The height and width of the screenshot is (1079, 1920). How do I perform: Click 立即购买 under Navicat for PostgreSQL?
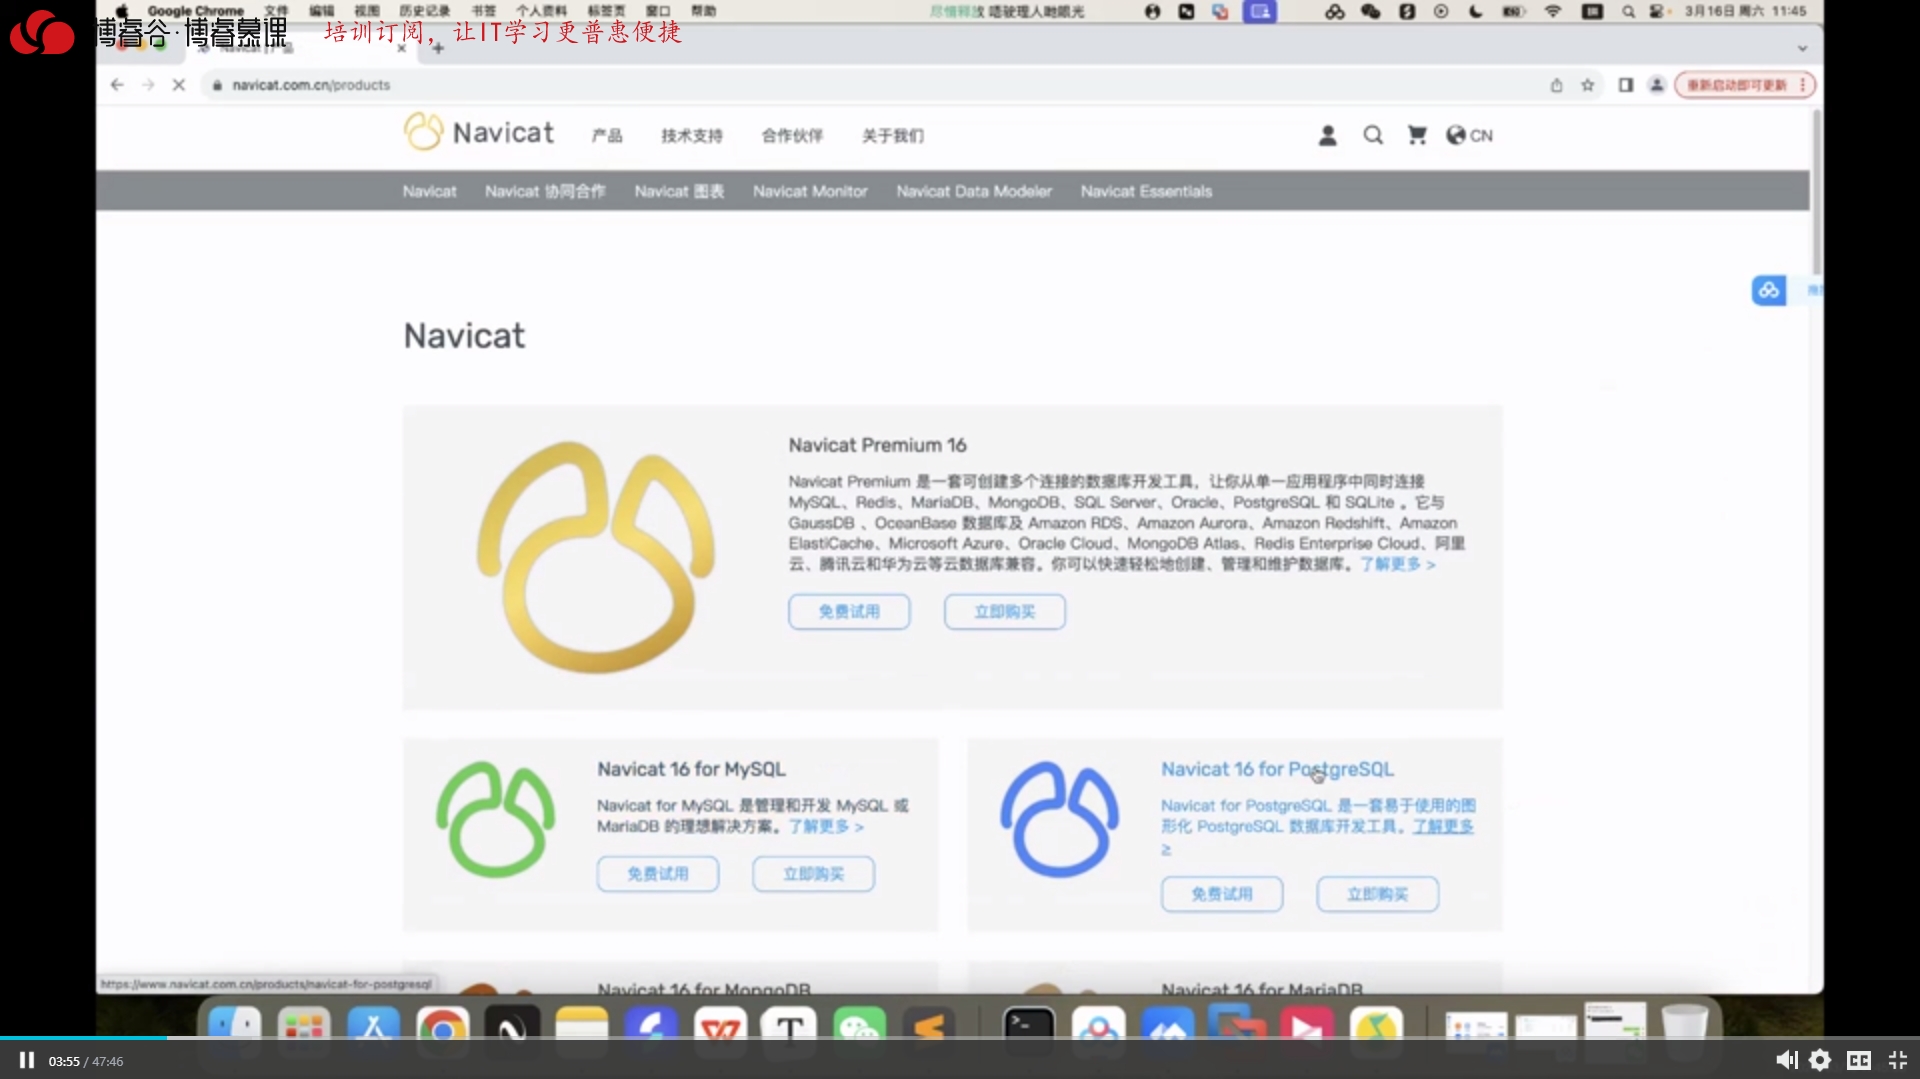[x=1378, y=894]
